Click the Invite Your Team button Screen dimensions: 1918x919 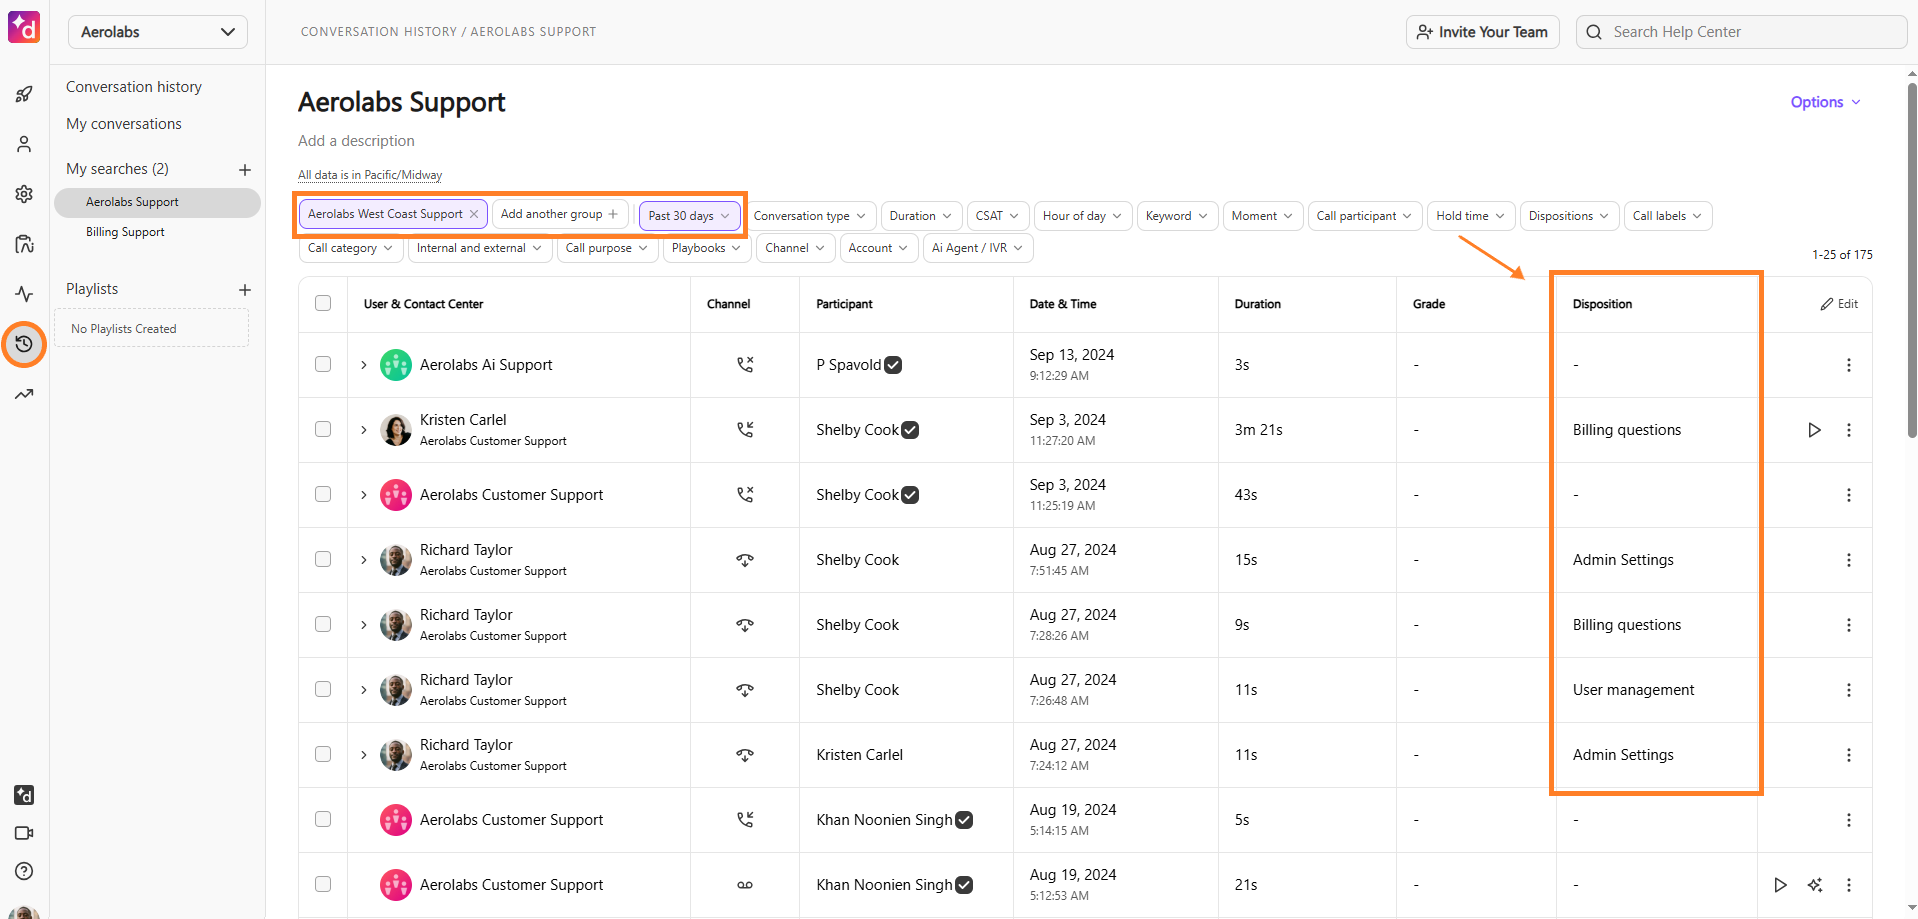coord(1482,32)
